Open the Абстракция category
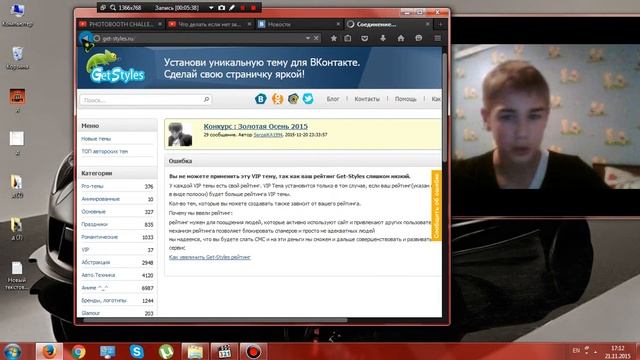This screenshot has height=360, width=640. [96, 262]
